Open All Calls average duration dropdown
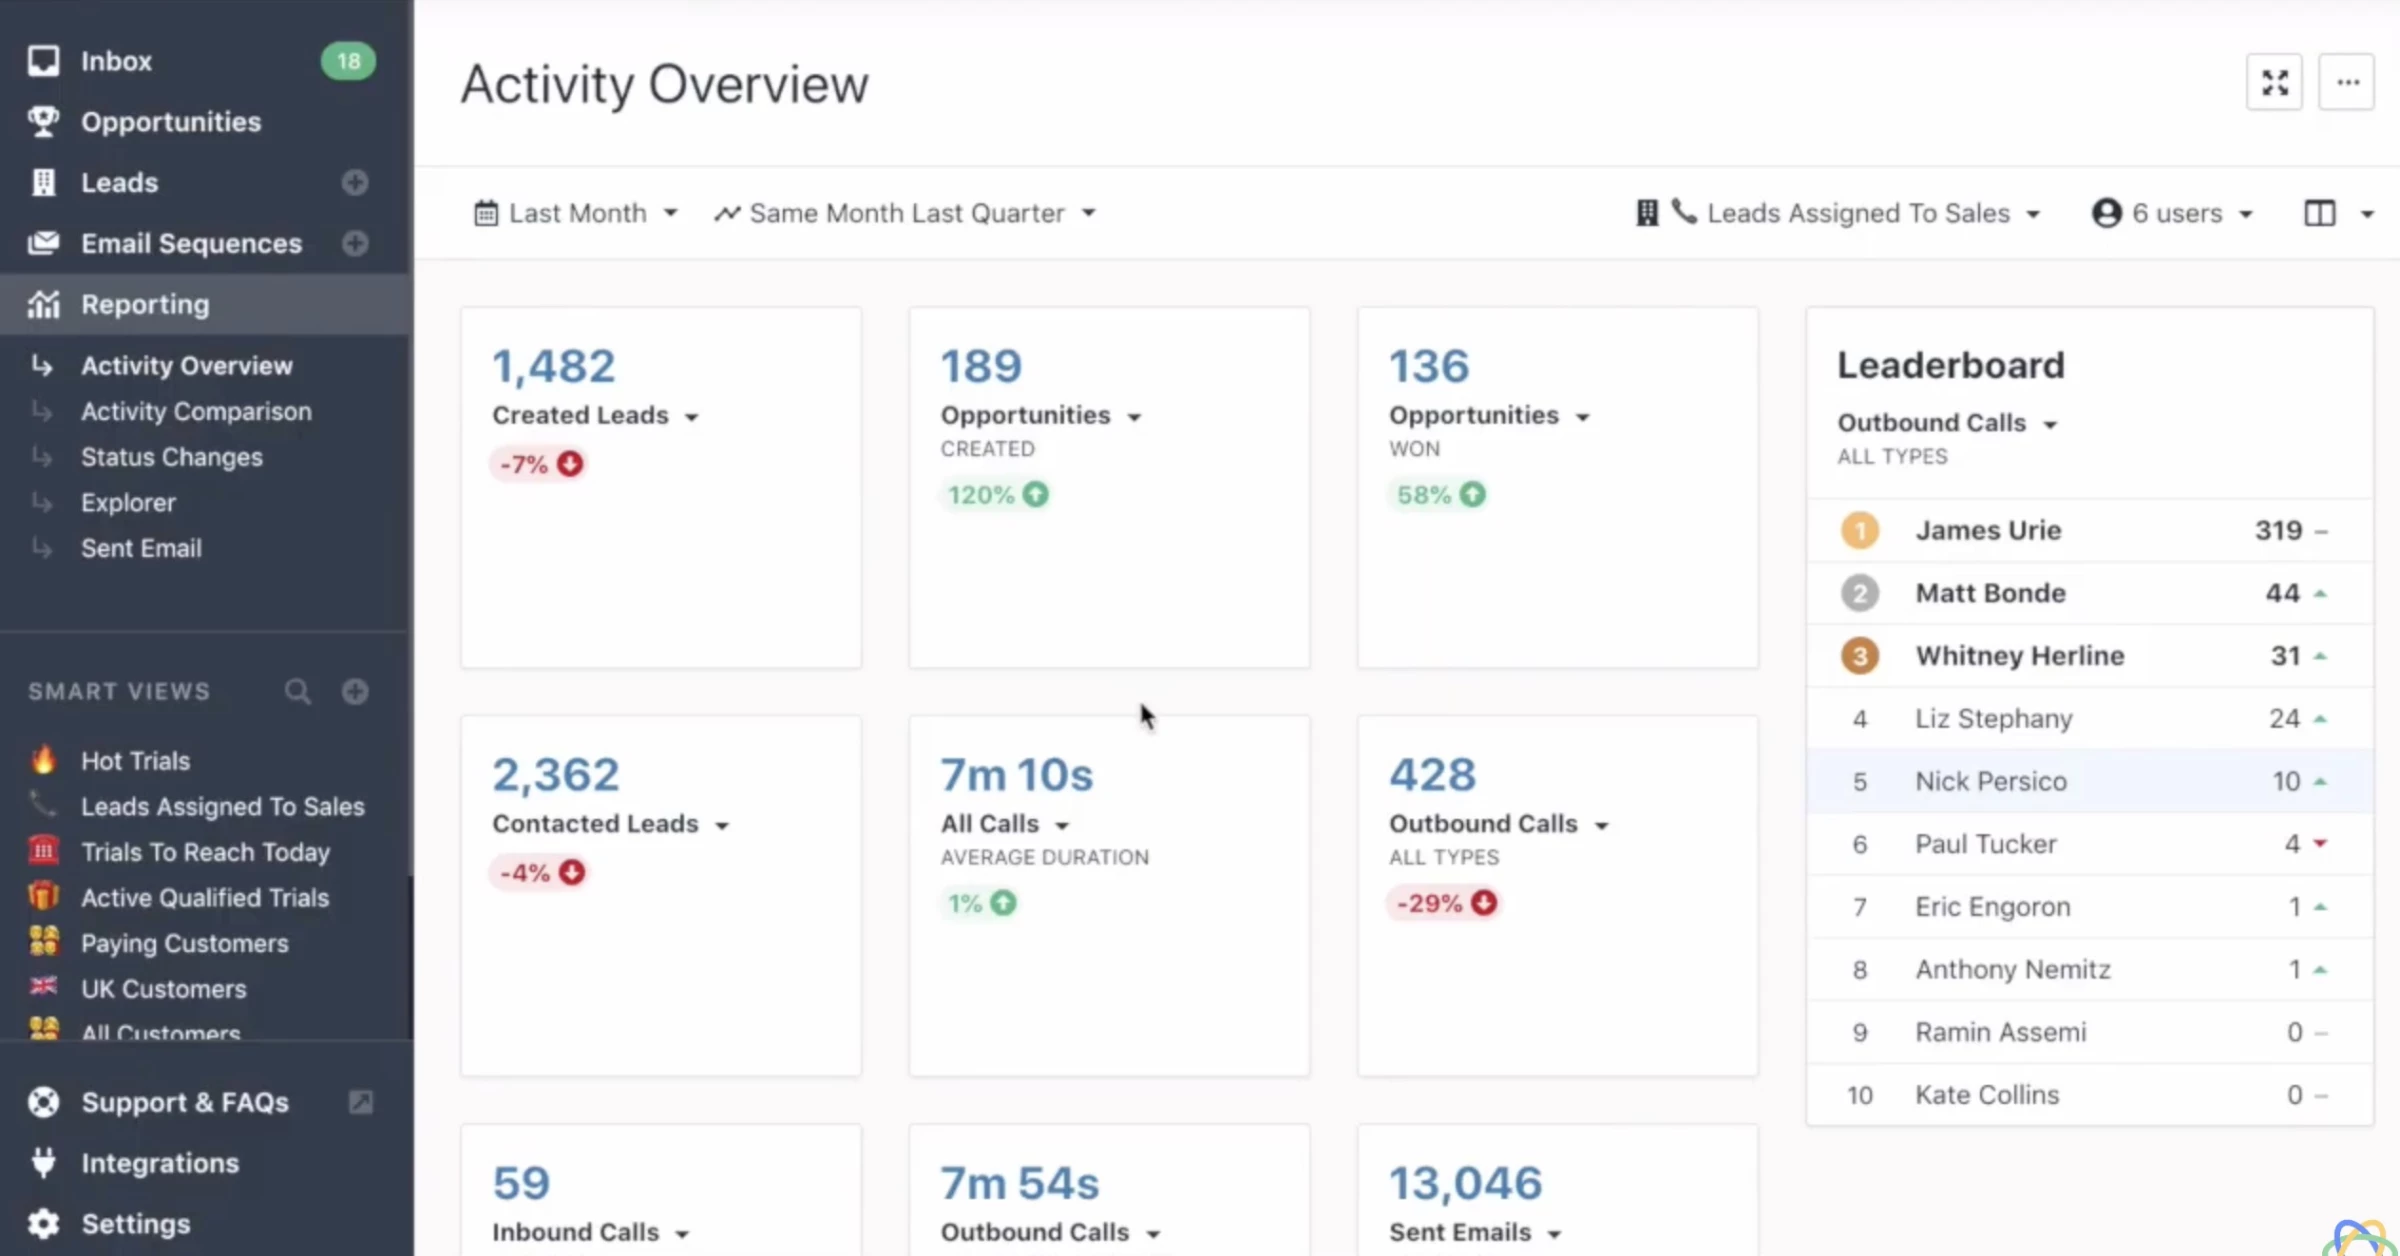This screenshot has height=1256, width=2400. click(x=1006, y=824)
